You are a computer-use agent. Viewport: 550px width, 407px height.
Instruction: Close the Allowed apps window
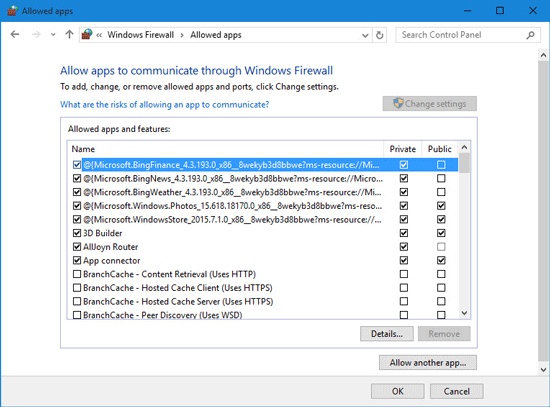[533, 11]
